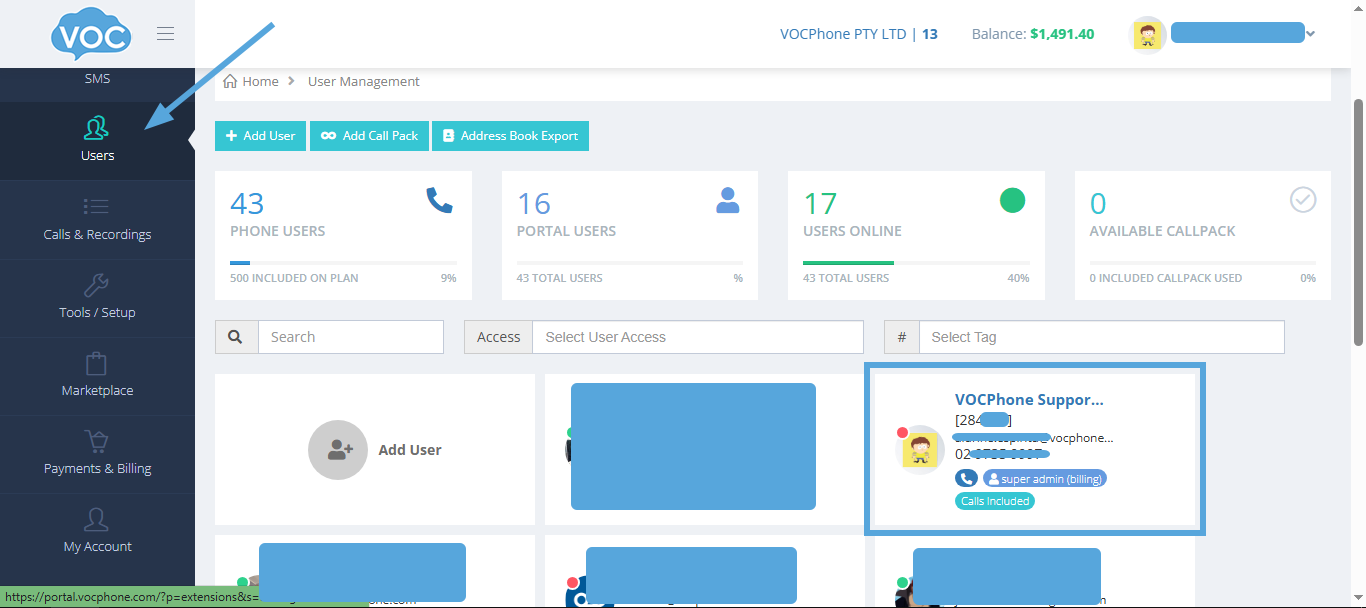
Task: Click the Home breadcrumb icon
Action: 230,82
